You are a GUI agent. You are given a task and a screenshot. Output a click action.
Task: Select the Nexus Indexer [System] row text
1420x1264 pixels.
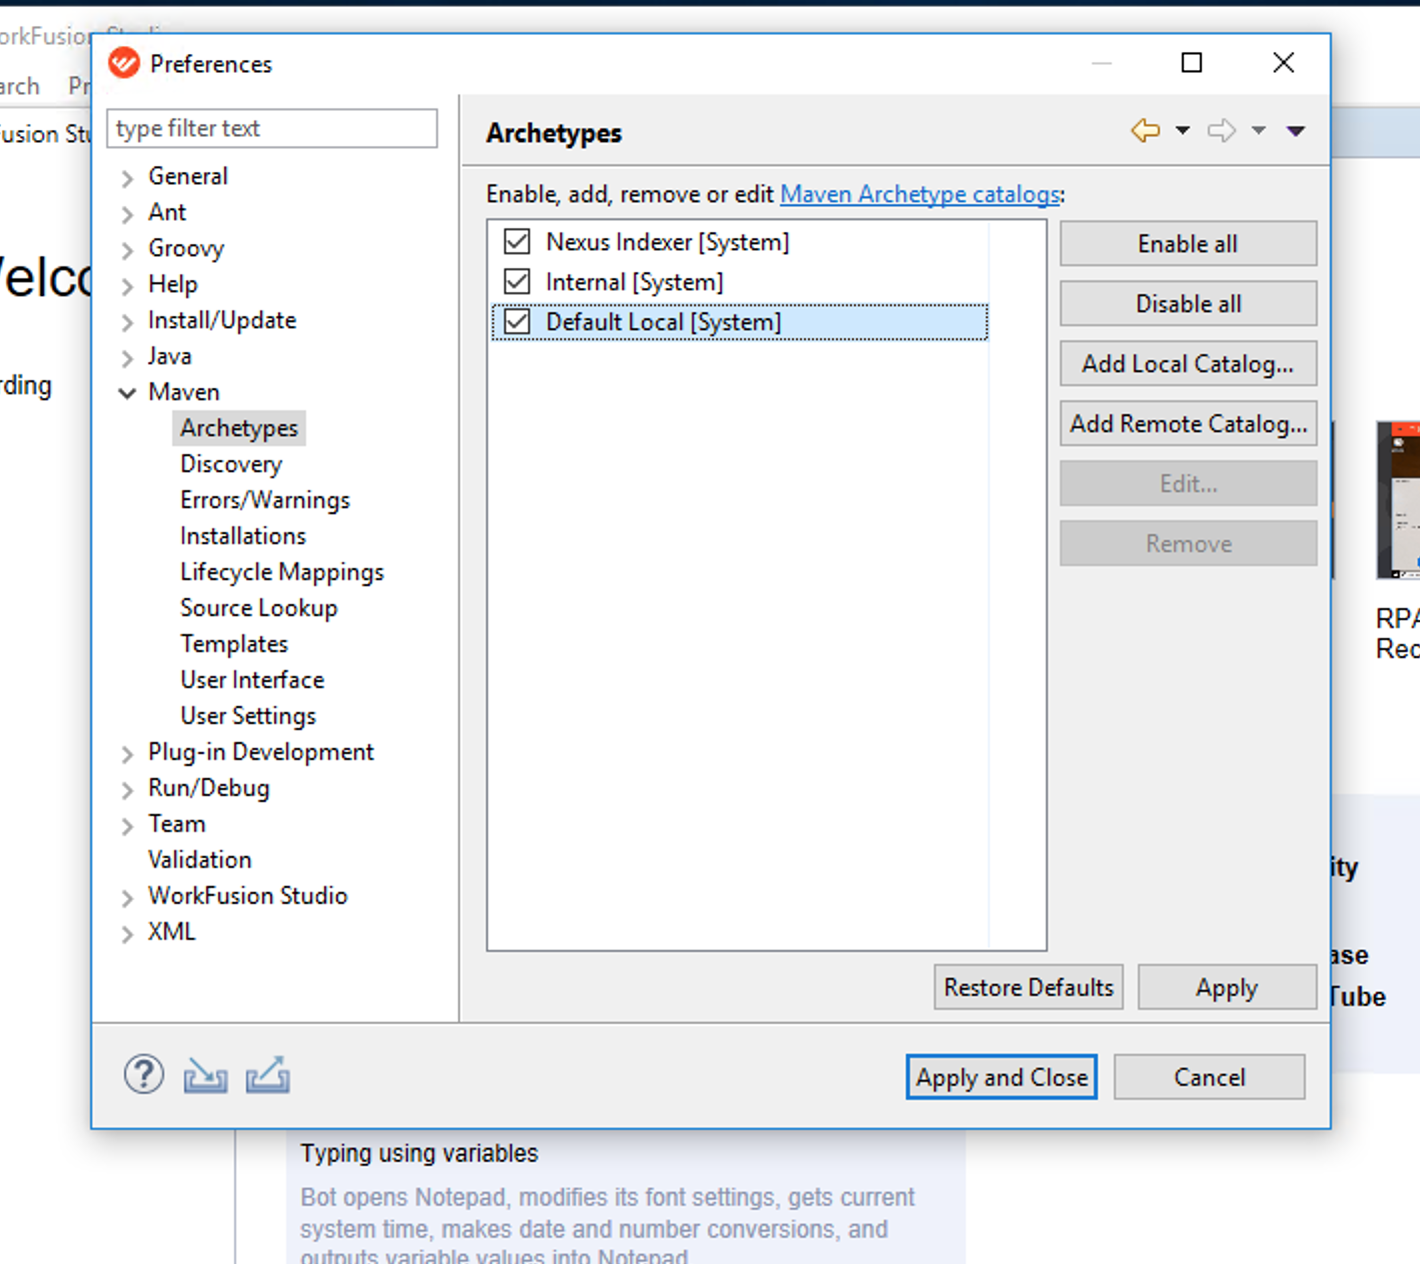[668, 242]
